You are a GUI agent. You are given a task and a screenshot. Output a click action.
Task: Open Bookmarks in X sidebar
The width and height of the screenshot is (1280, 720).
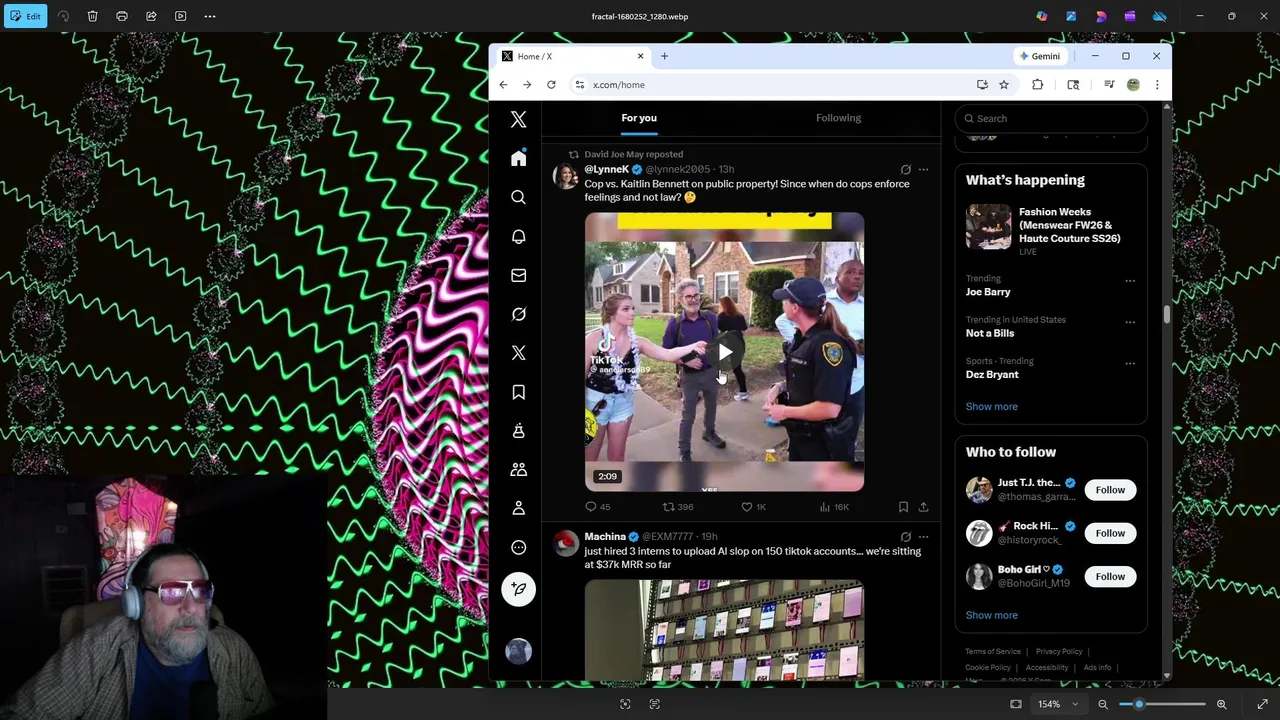click(x=518, y=392)
